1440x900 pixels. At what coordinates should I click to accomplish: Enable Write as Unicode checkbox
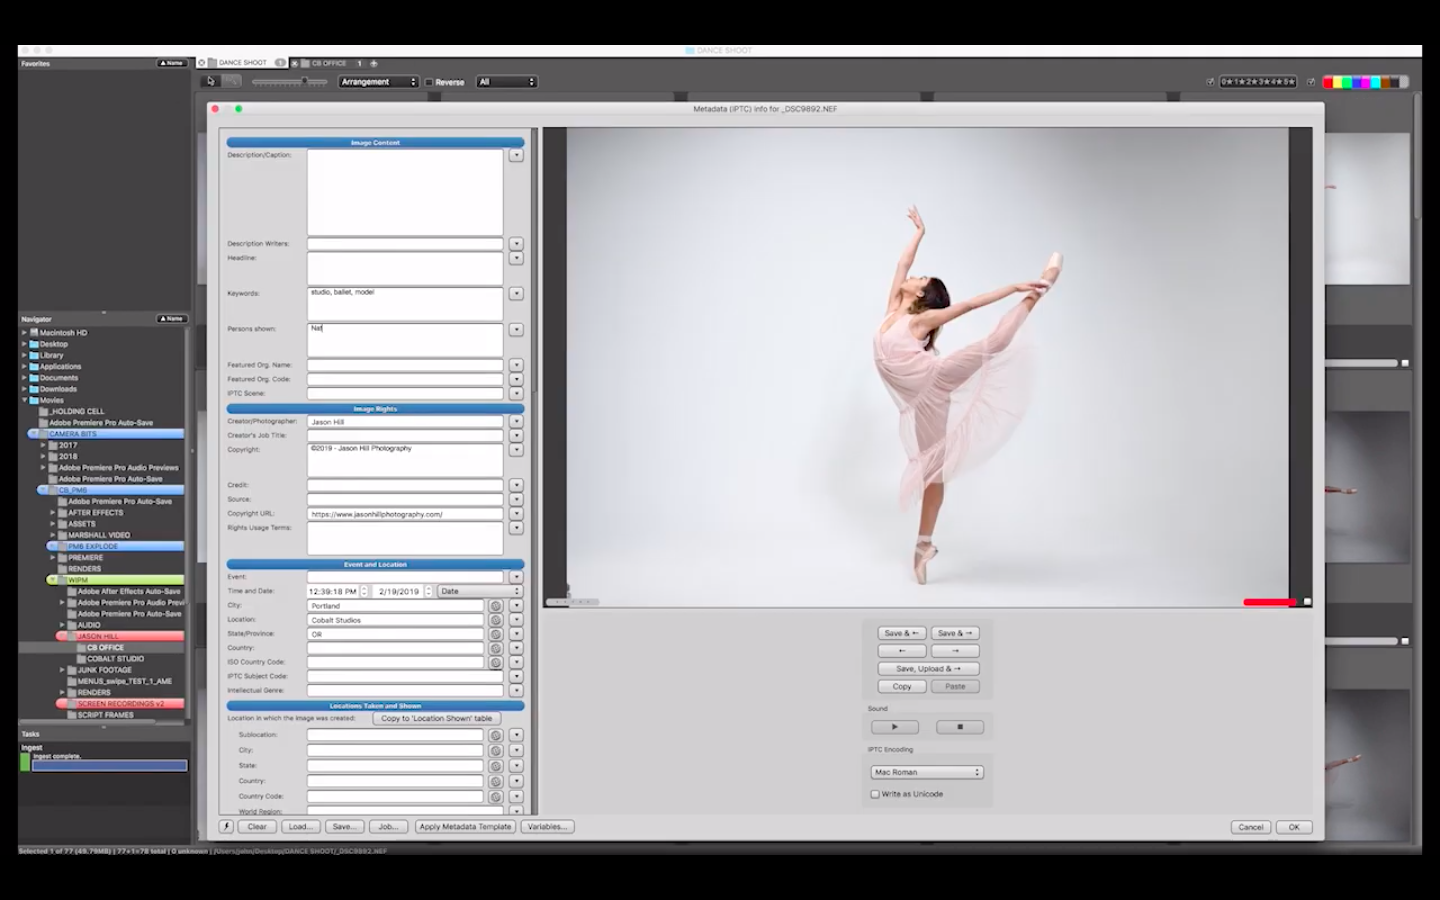coord(875,794)
